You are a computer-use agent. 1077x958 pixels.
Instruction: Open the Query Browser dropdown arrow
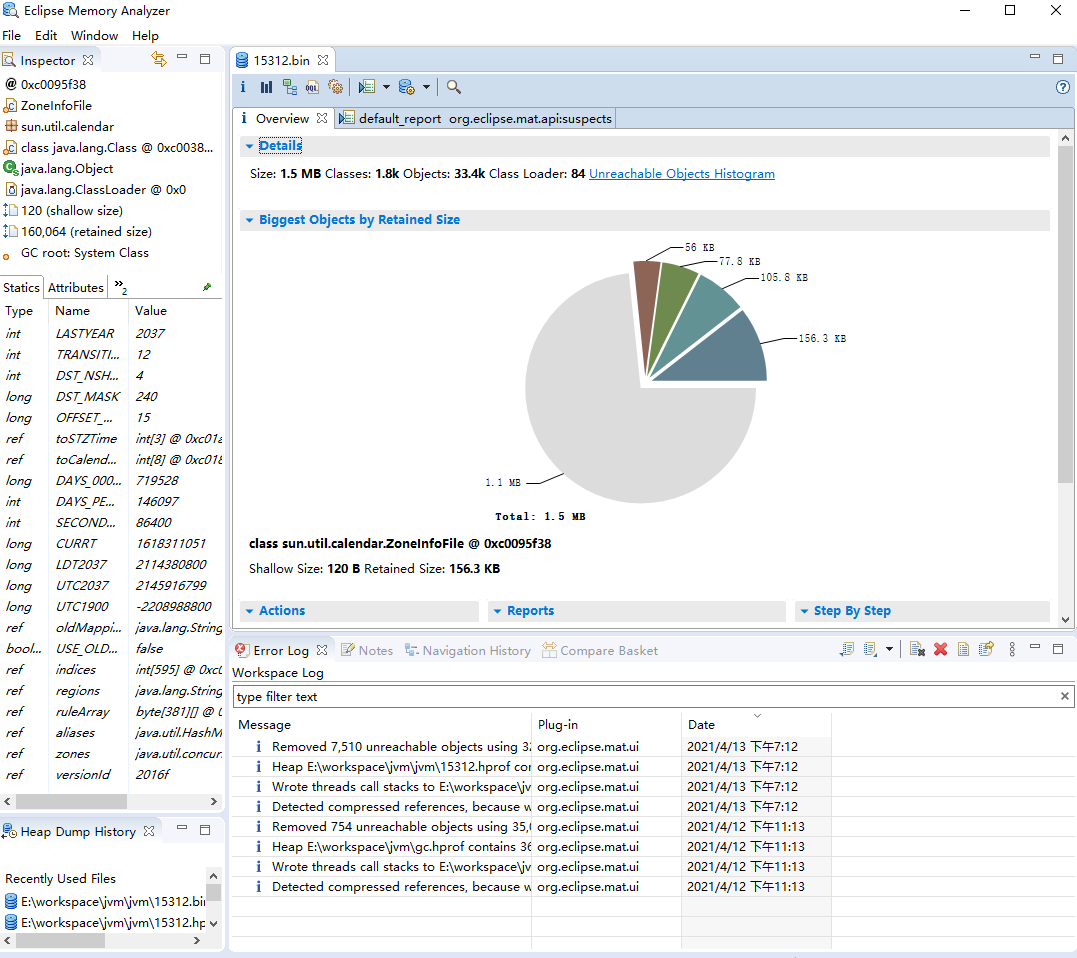[x=426, y=87]
